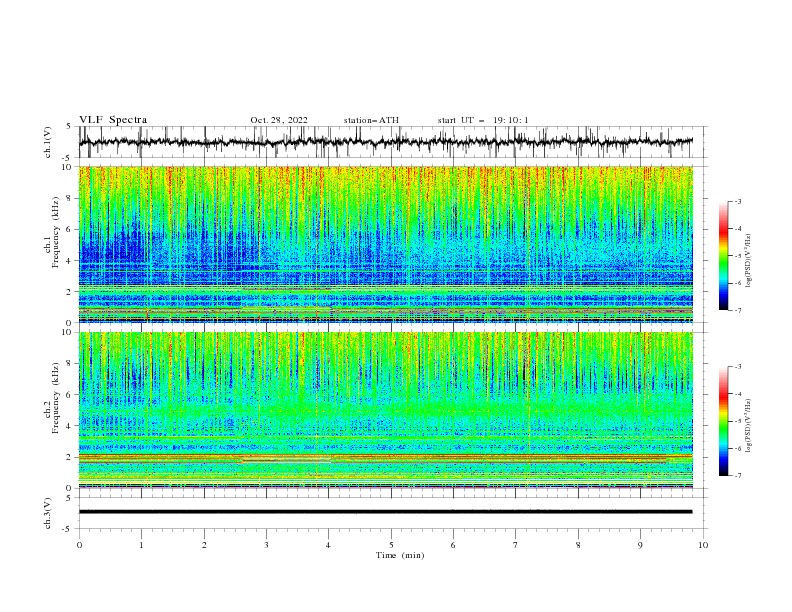Click the "Time (min)" axis label
This screenshot has height=612, width=792.
(400, 555)
